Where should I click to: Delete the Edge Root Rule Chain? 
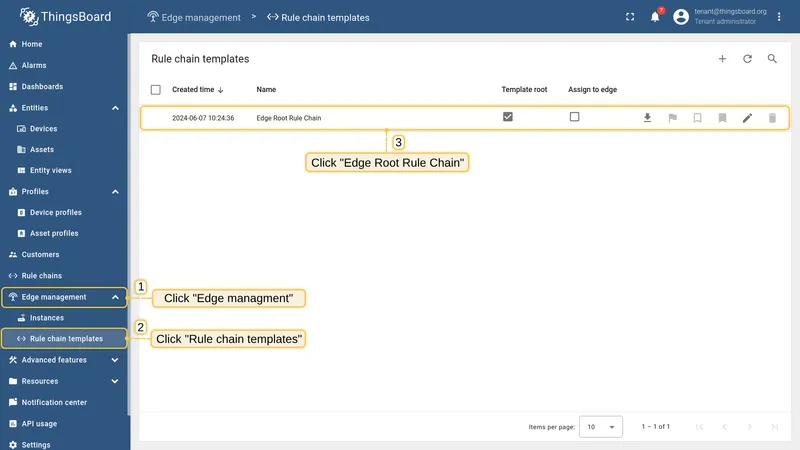click(772, 118)
